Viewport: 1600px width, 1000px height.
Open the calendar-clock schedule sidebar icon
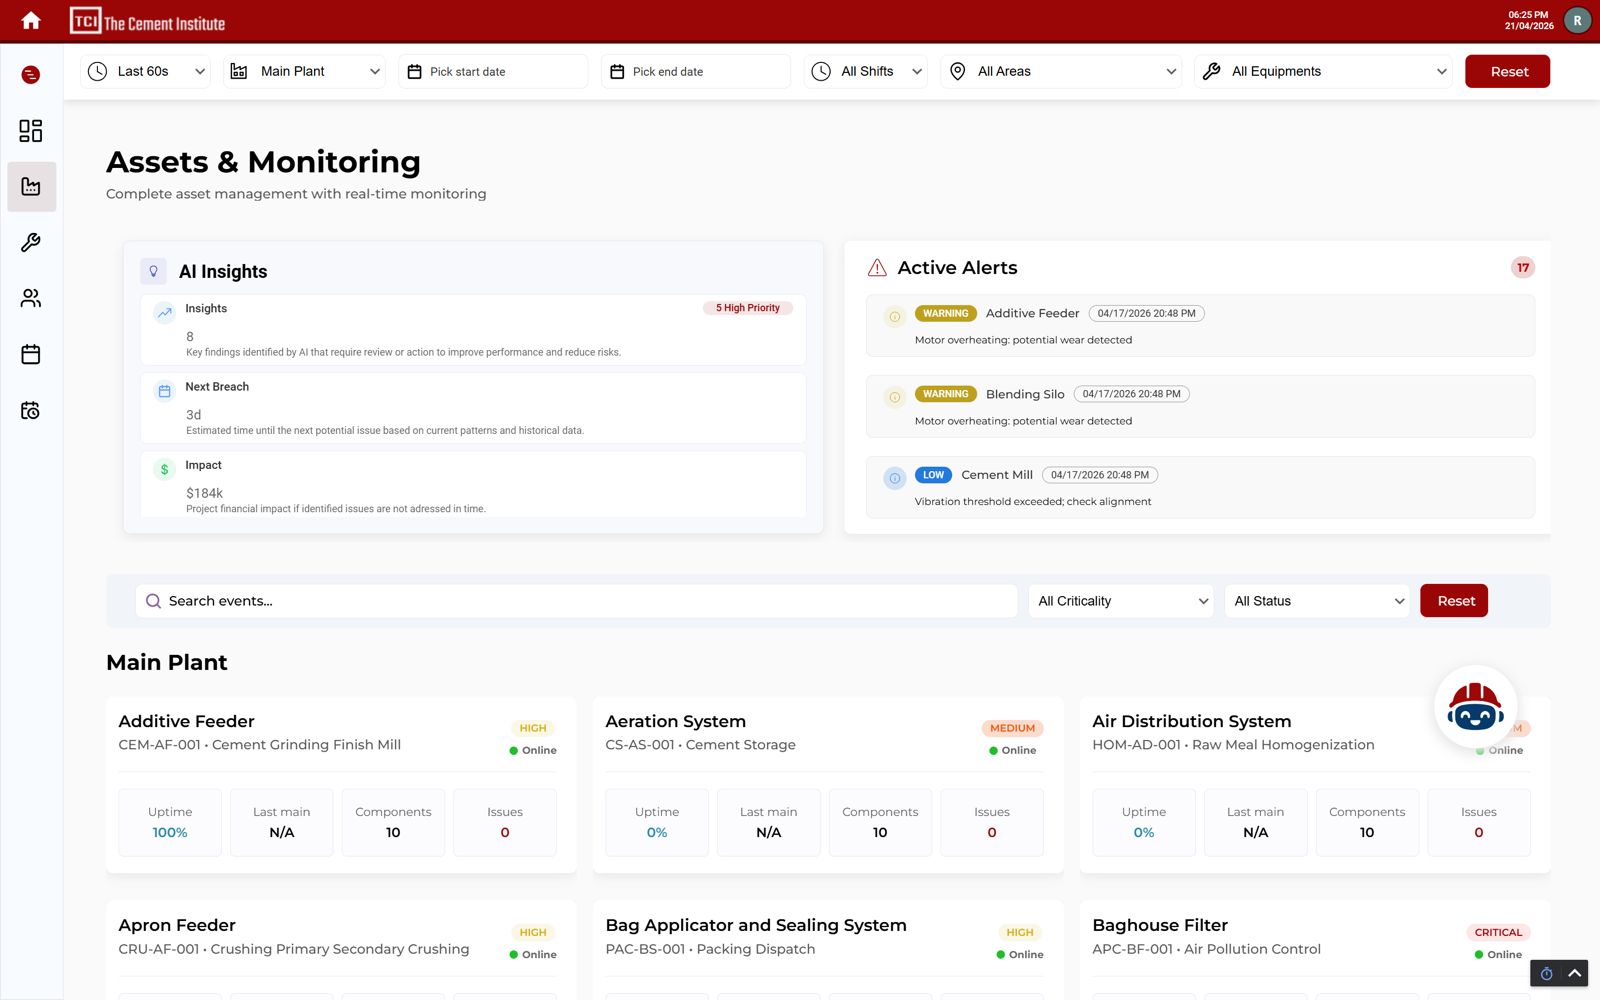pos(31,410)
